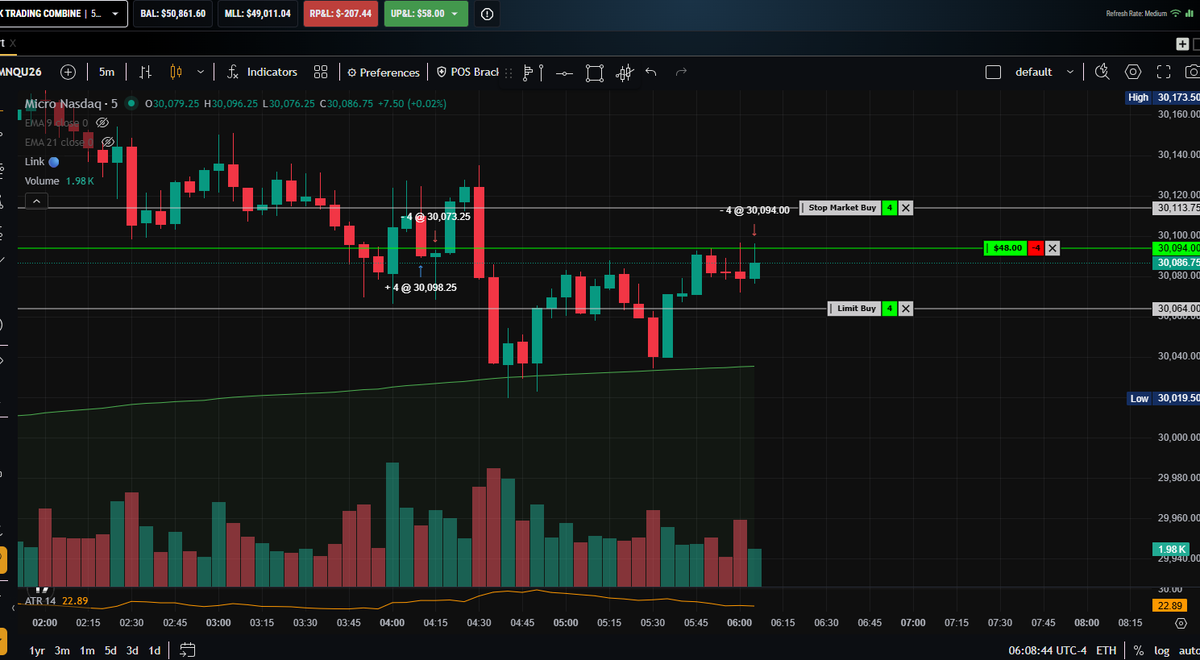1200x660 pixels.
Task: Select the 5d date range
Action: [x=110, y=650]
